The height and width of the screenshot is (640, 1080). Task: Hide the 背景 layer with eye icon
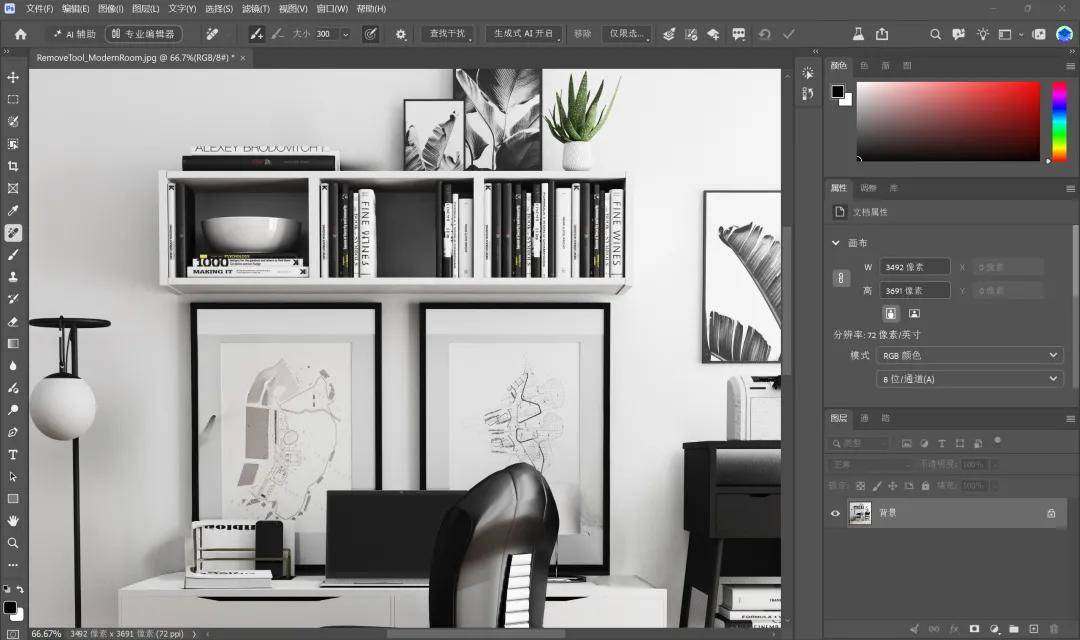(835, 513)
